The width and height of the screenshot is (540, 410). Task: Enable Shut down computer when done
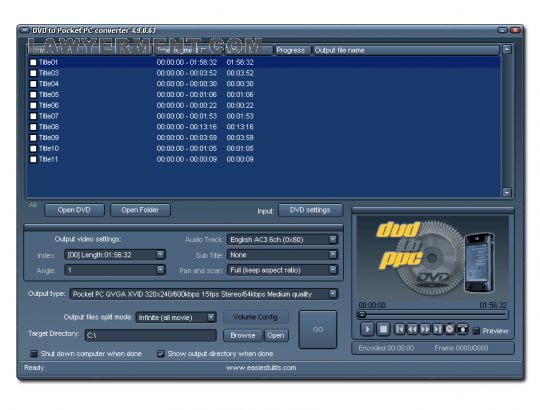tap(34, 354)
